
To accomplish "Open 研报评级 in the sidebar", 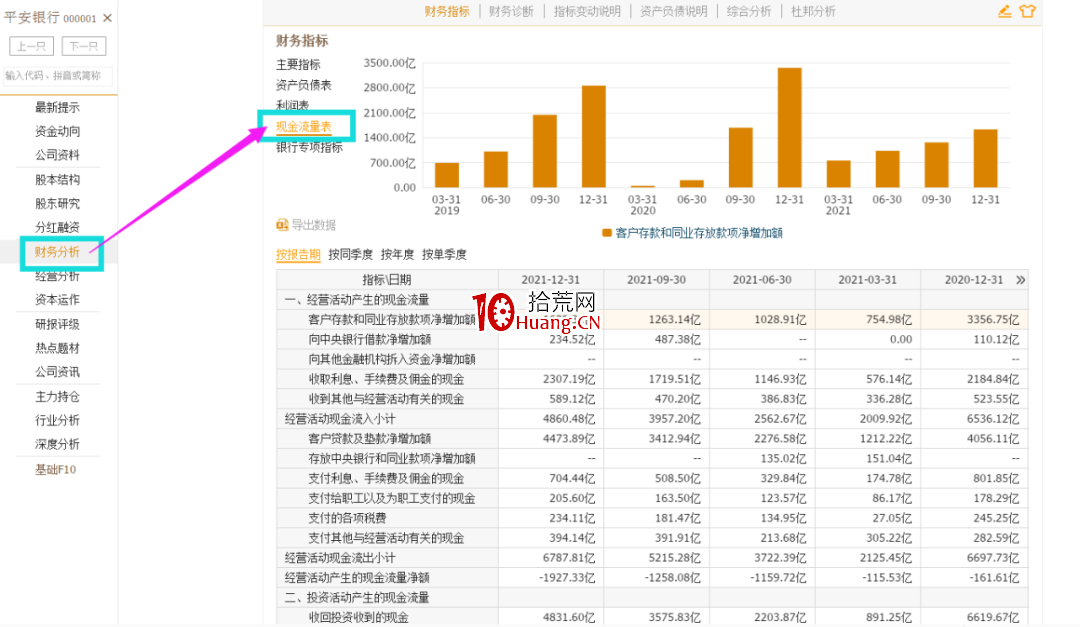I will (57, 325).
